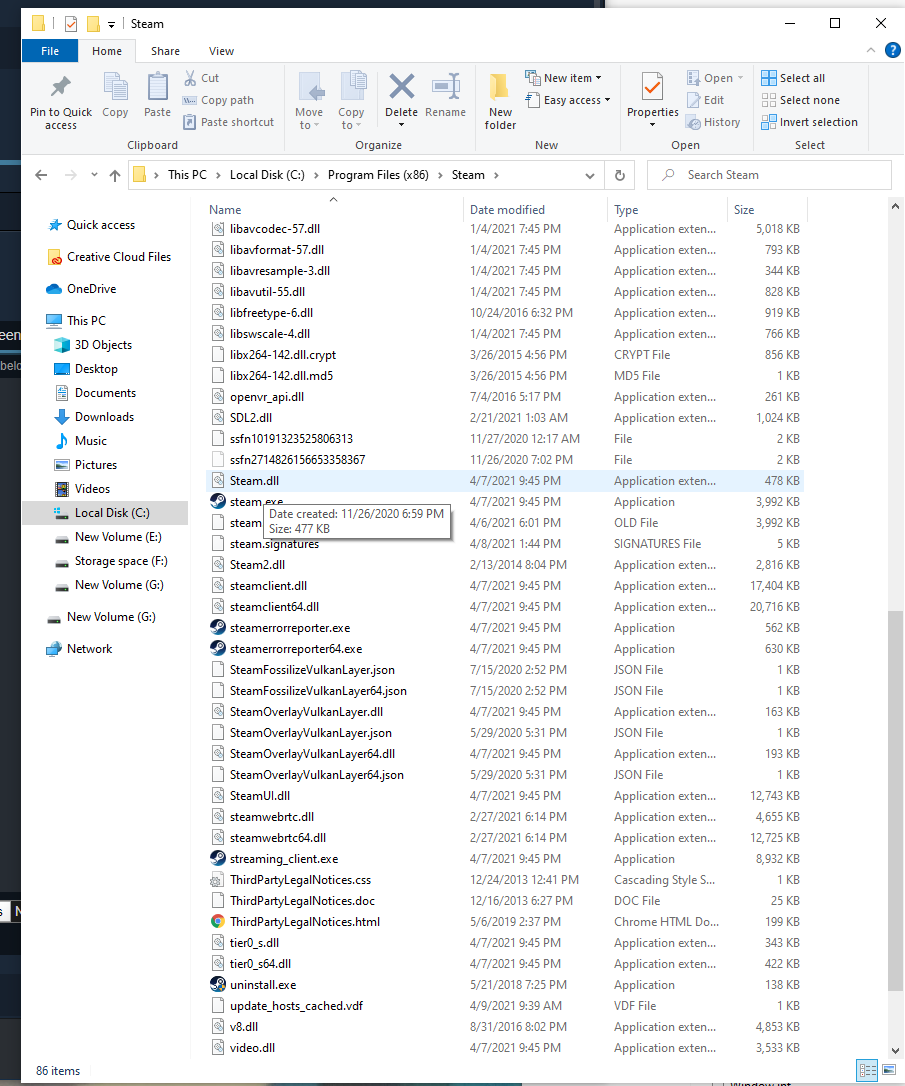The width and height of the screenshot is (905, 1086).
Task: Switch to the View ribbon tab
Action: pos(221,51)
